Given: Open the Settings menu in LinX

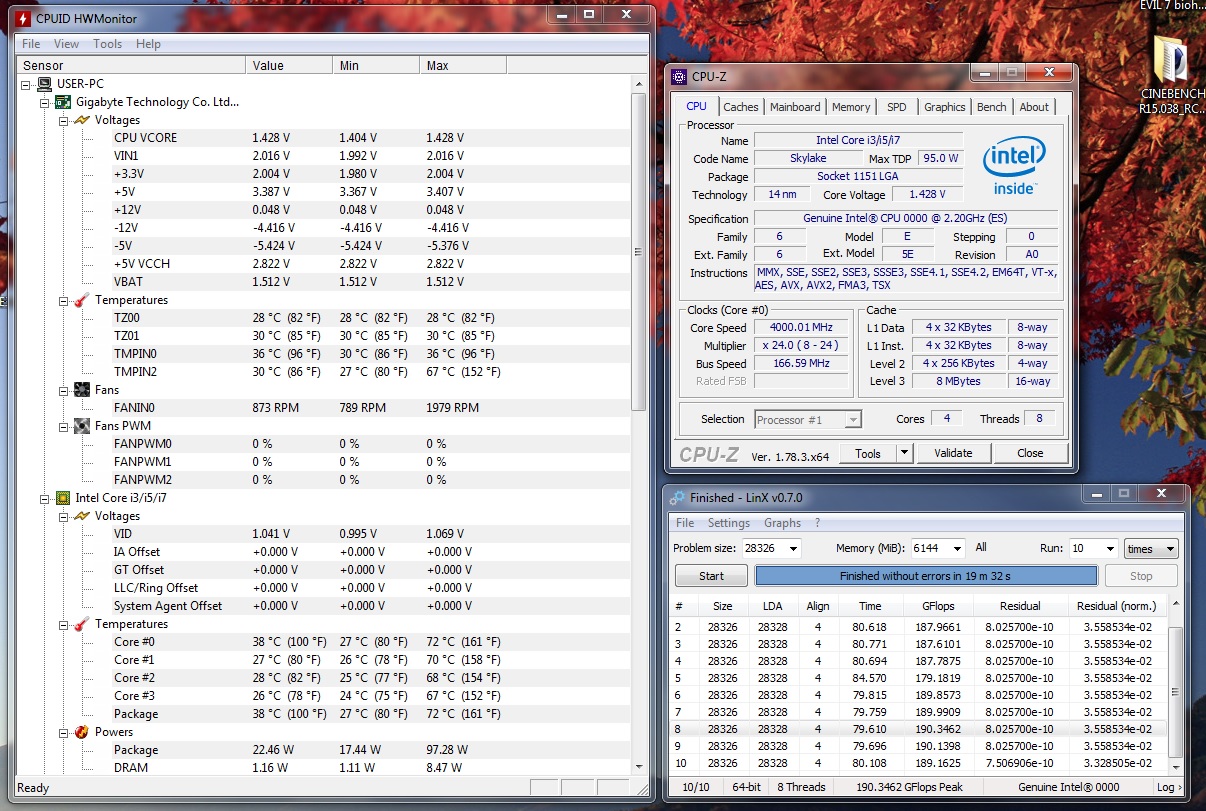Looking at the screenshot, I should click(x=729, y=523).
